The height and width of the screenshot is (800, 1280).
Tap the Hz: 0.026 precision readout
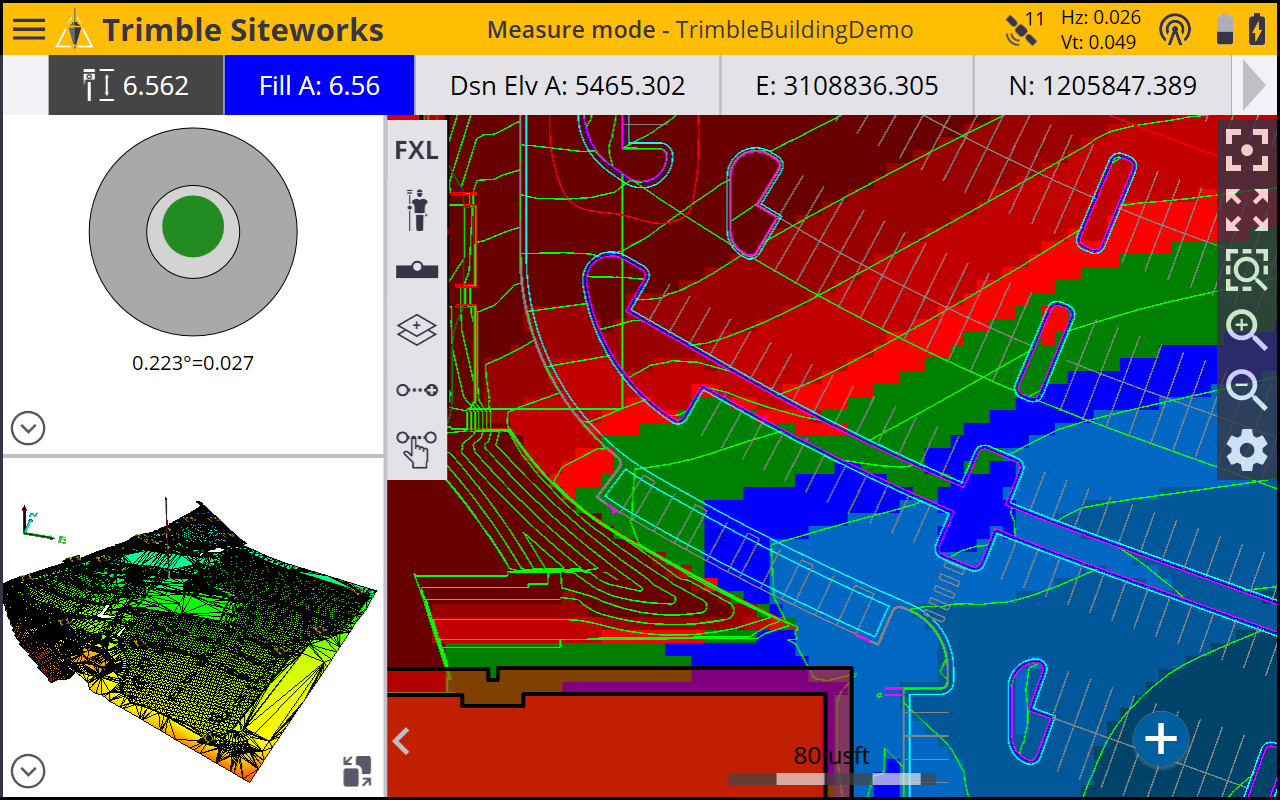[x=1100, y=17]
